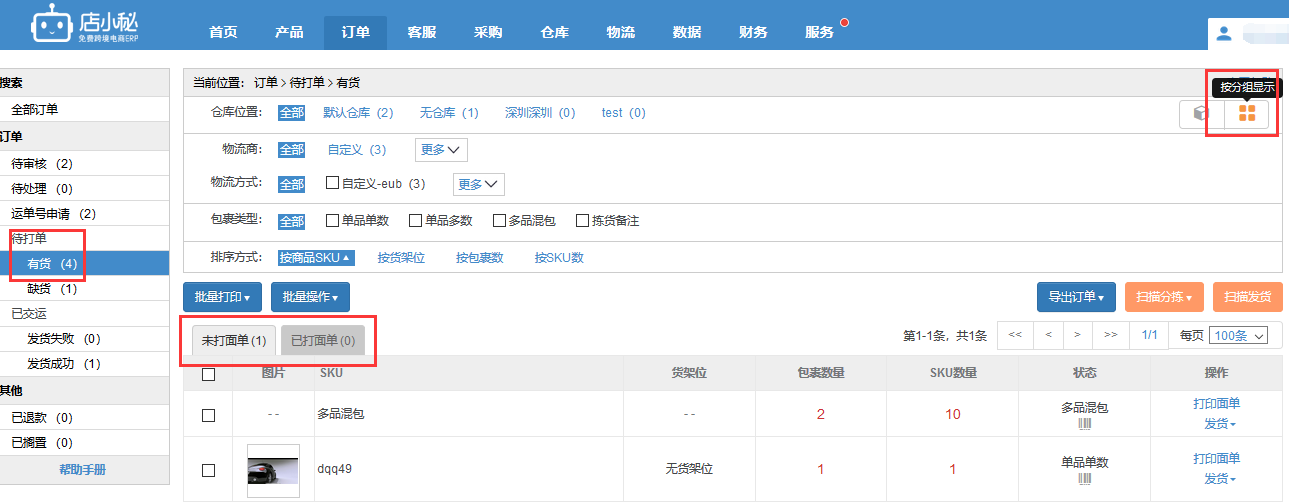Switch to package box view icon
This screenshot has height=503, width=1289.
point(1202,114)
